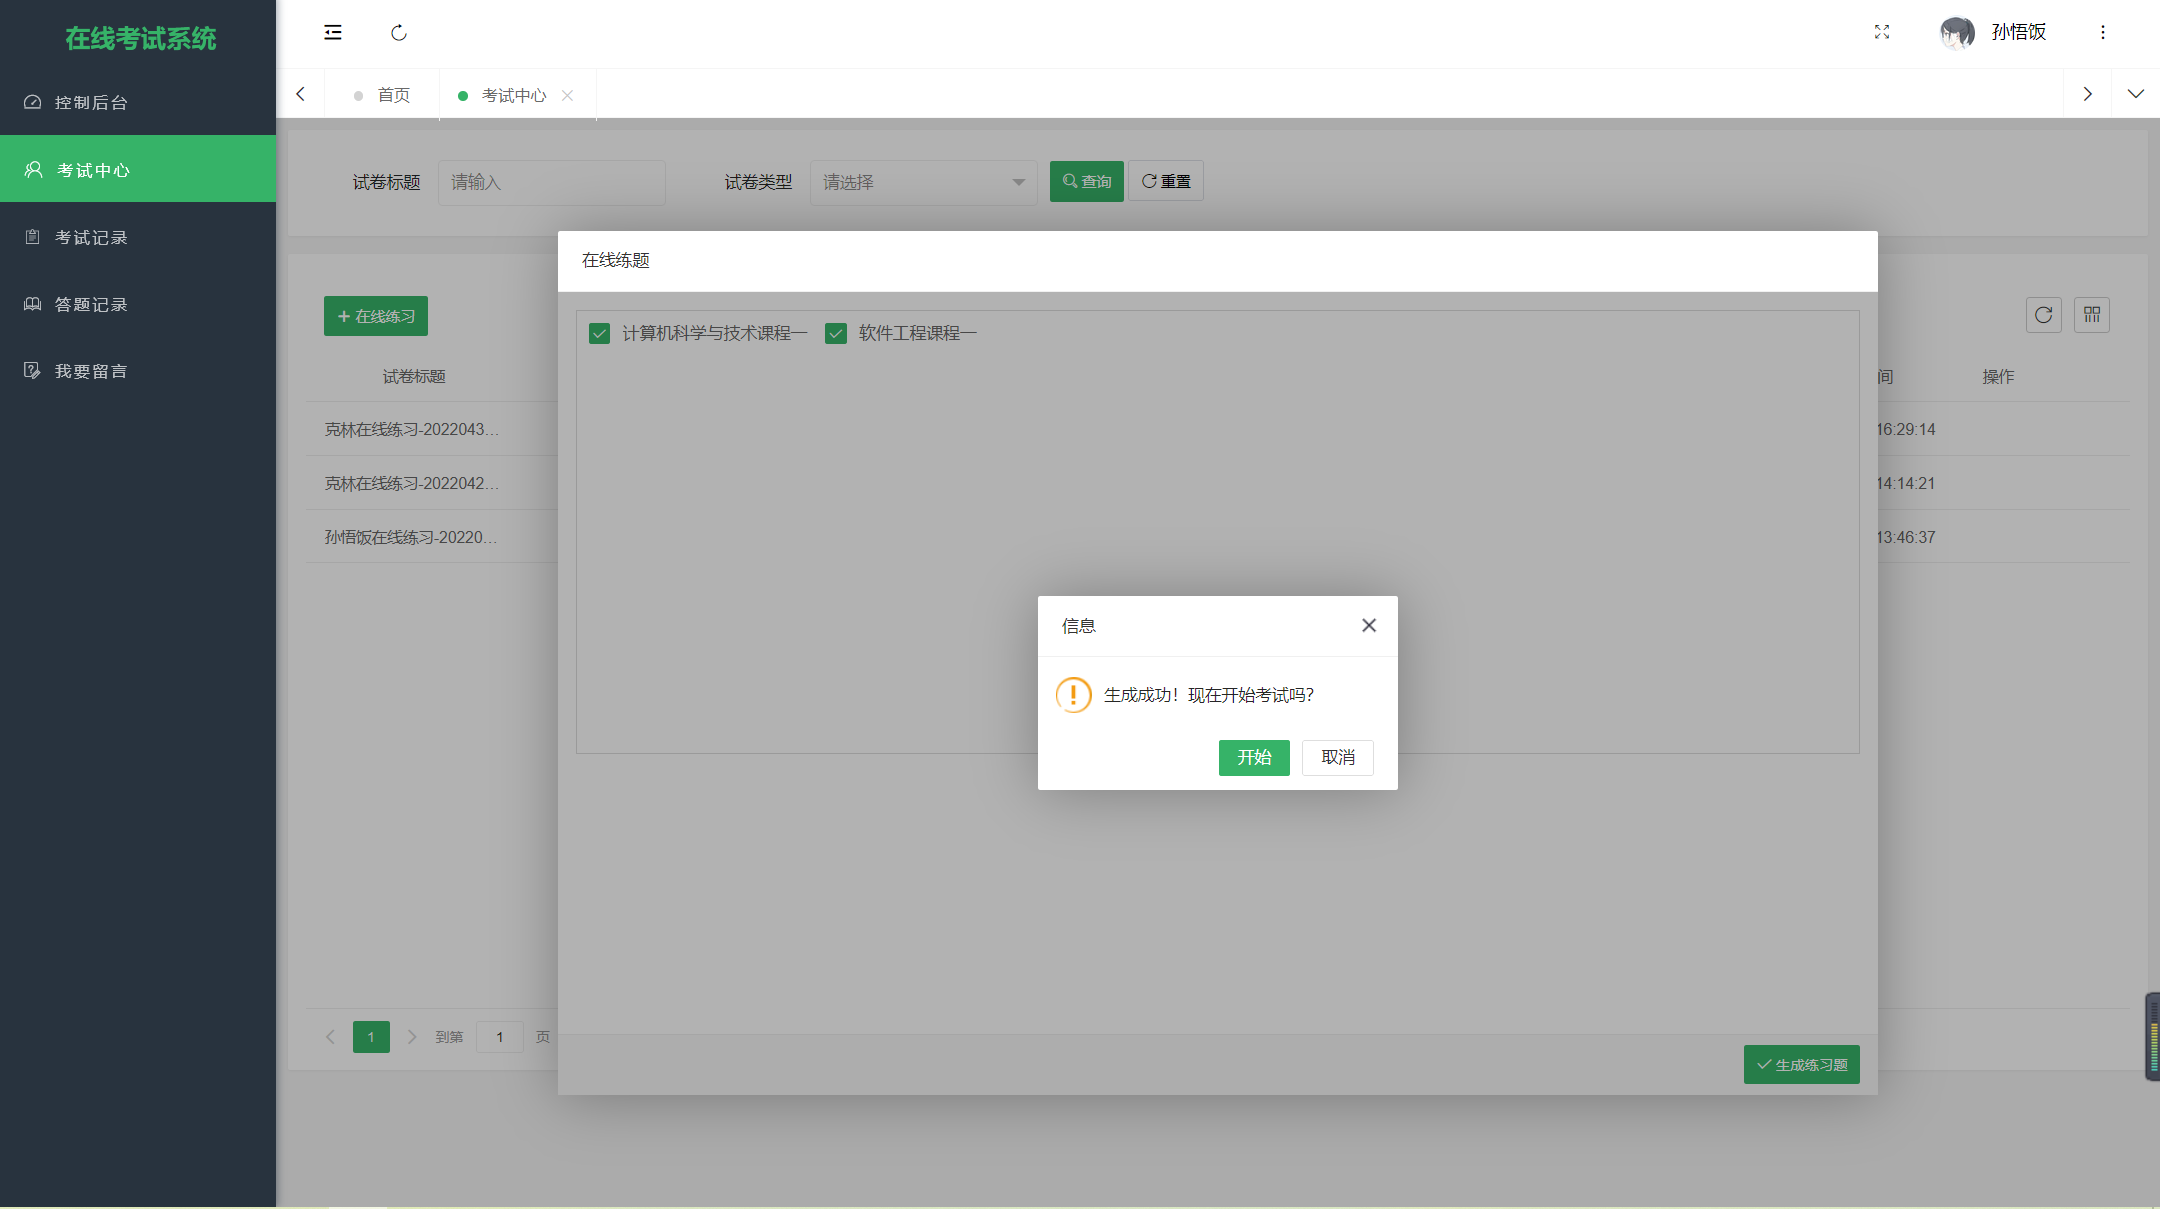This screenshot has width=2160, height=1209.
Task: Open the three-dots more options icon
Action: click(2103, 32)
